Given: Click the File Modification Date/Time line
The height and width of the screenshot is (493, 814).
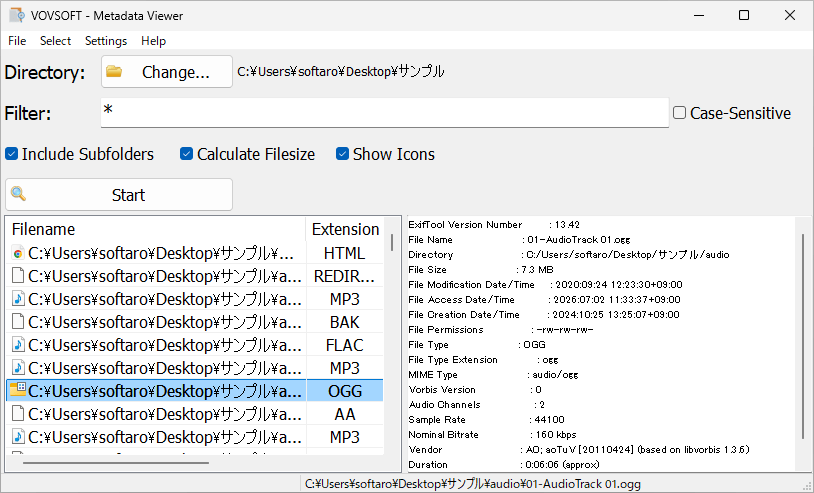Looking at the screenshot, I should (545, 285).
